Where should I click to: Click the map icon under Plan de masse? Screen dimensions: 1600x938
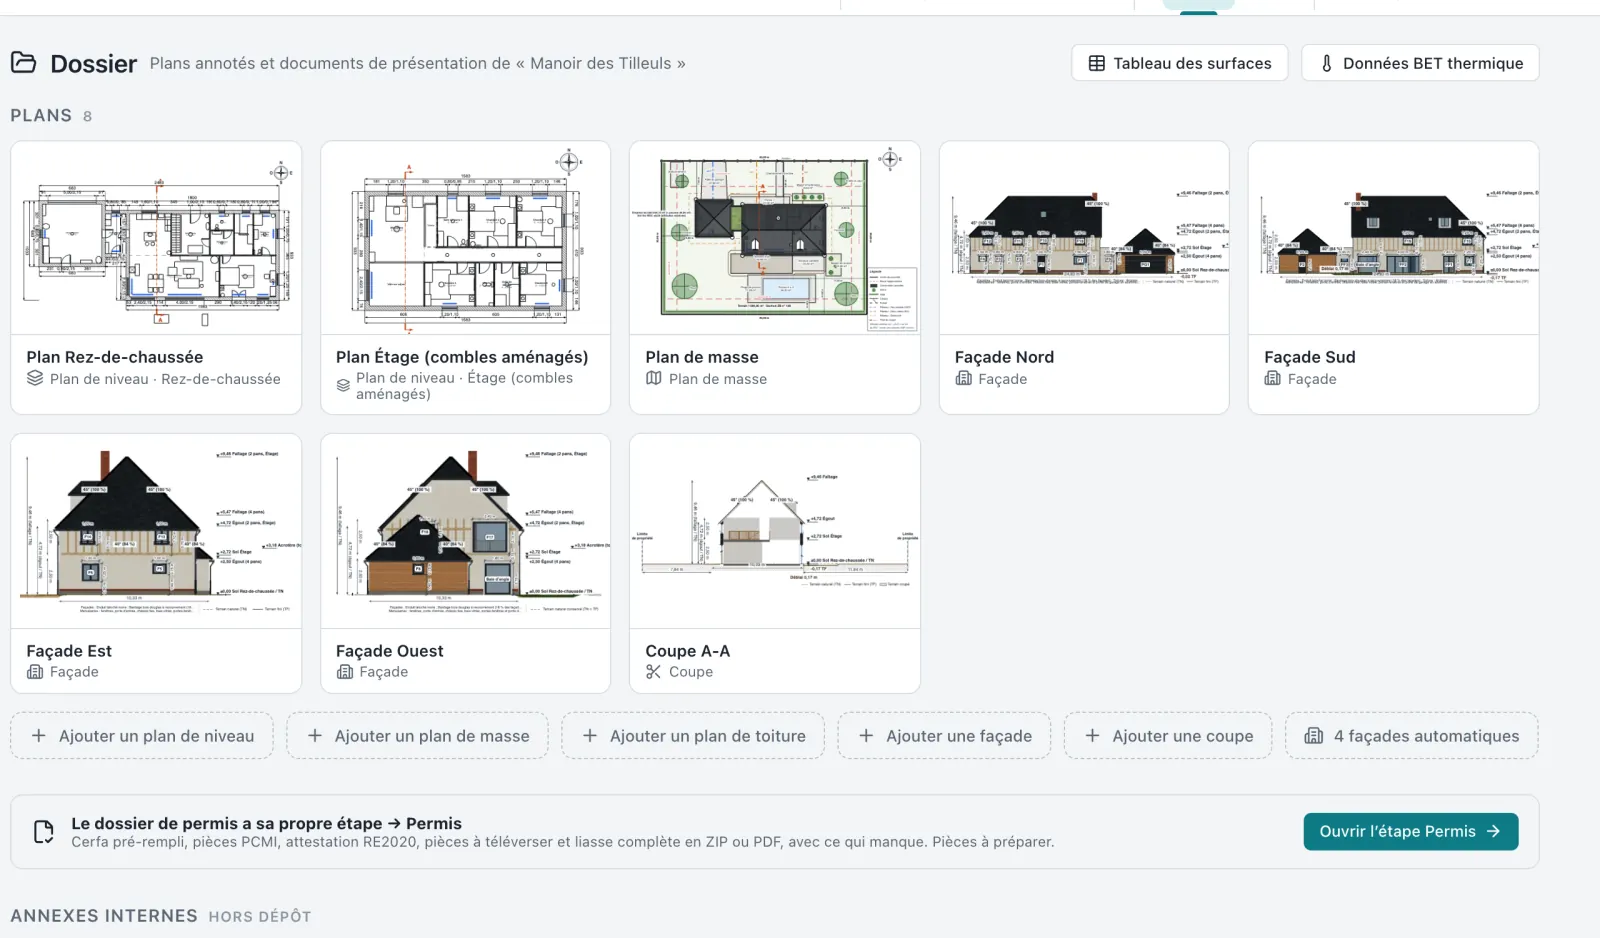(x=654, y=378)
